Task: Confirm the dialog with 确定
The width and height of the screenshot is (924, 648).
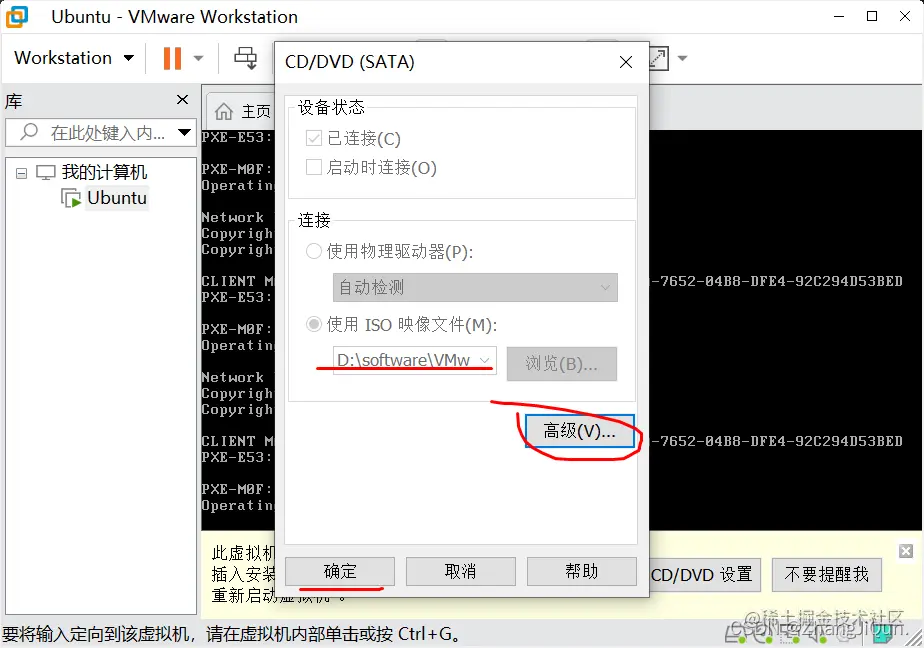Action: tap(340, 571)
